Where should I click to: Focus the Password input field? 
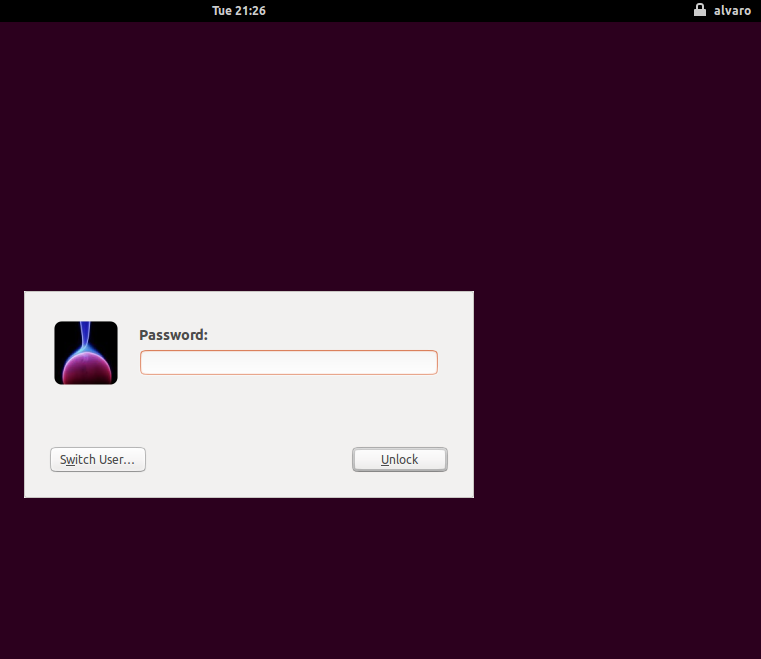pos(288,362)
